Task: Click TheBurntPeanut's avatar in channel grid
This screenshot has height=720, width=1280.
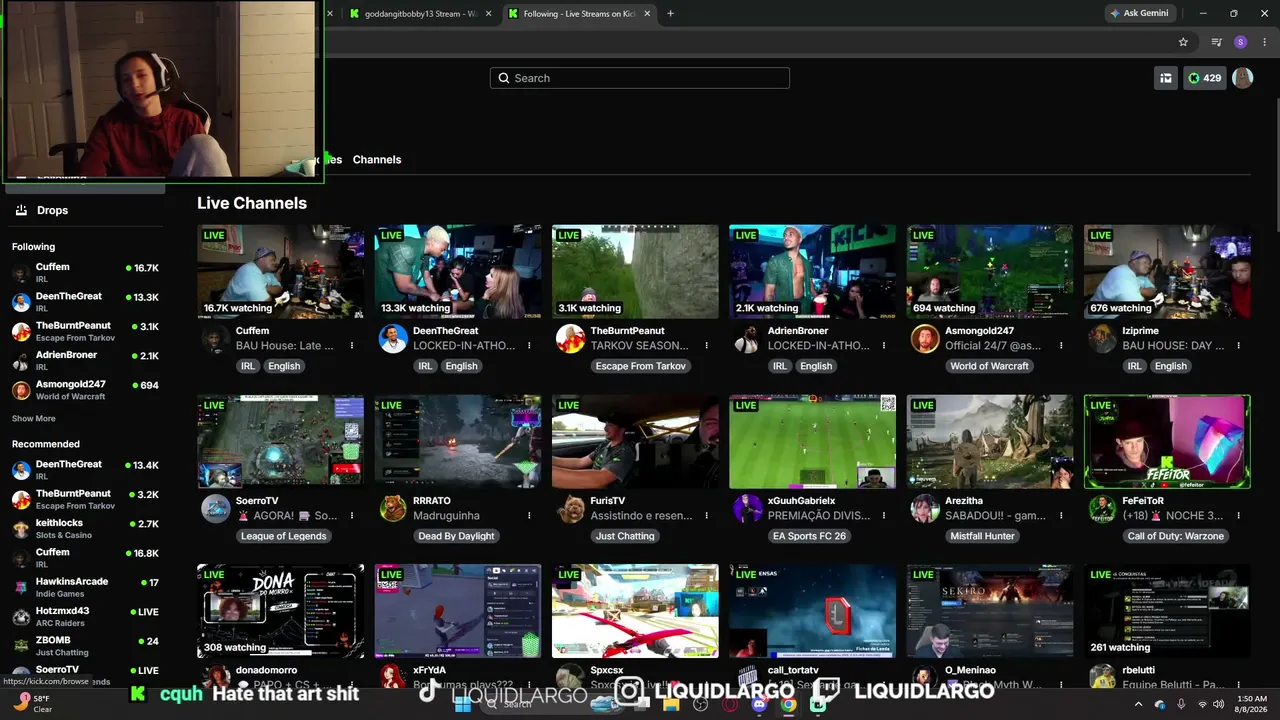Action: pos(570,339)
